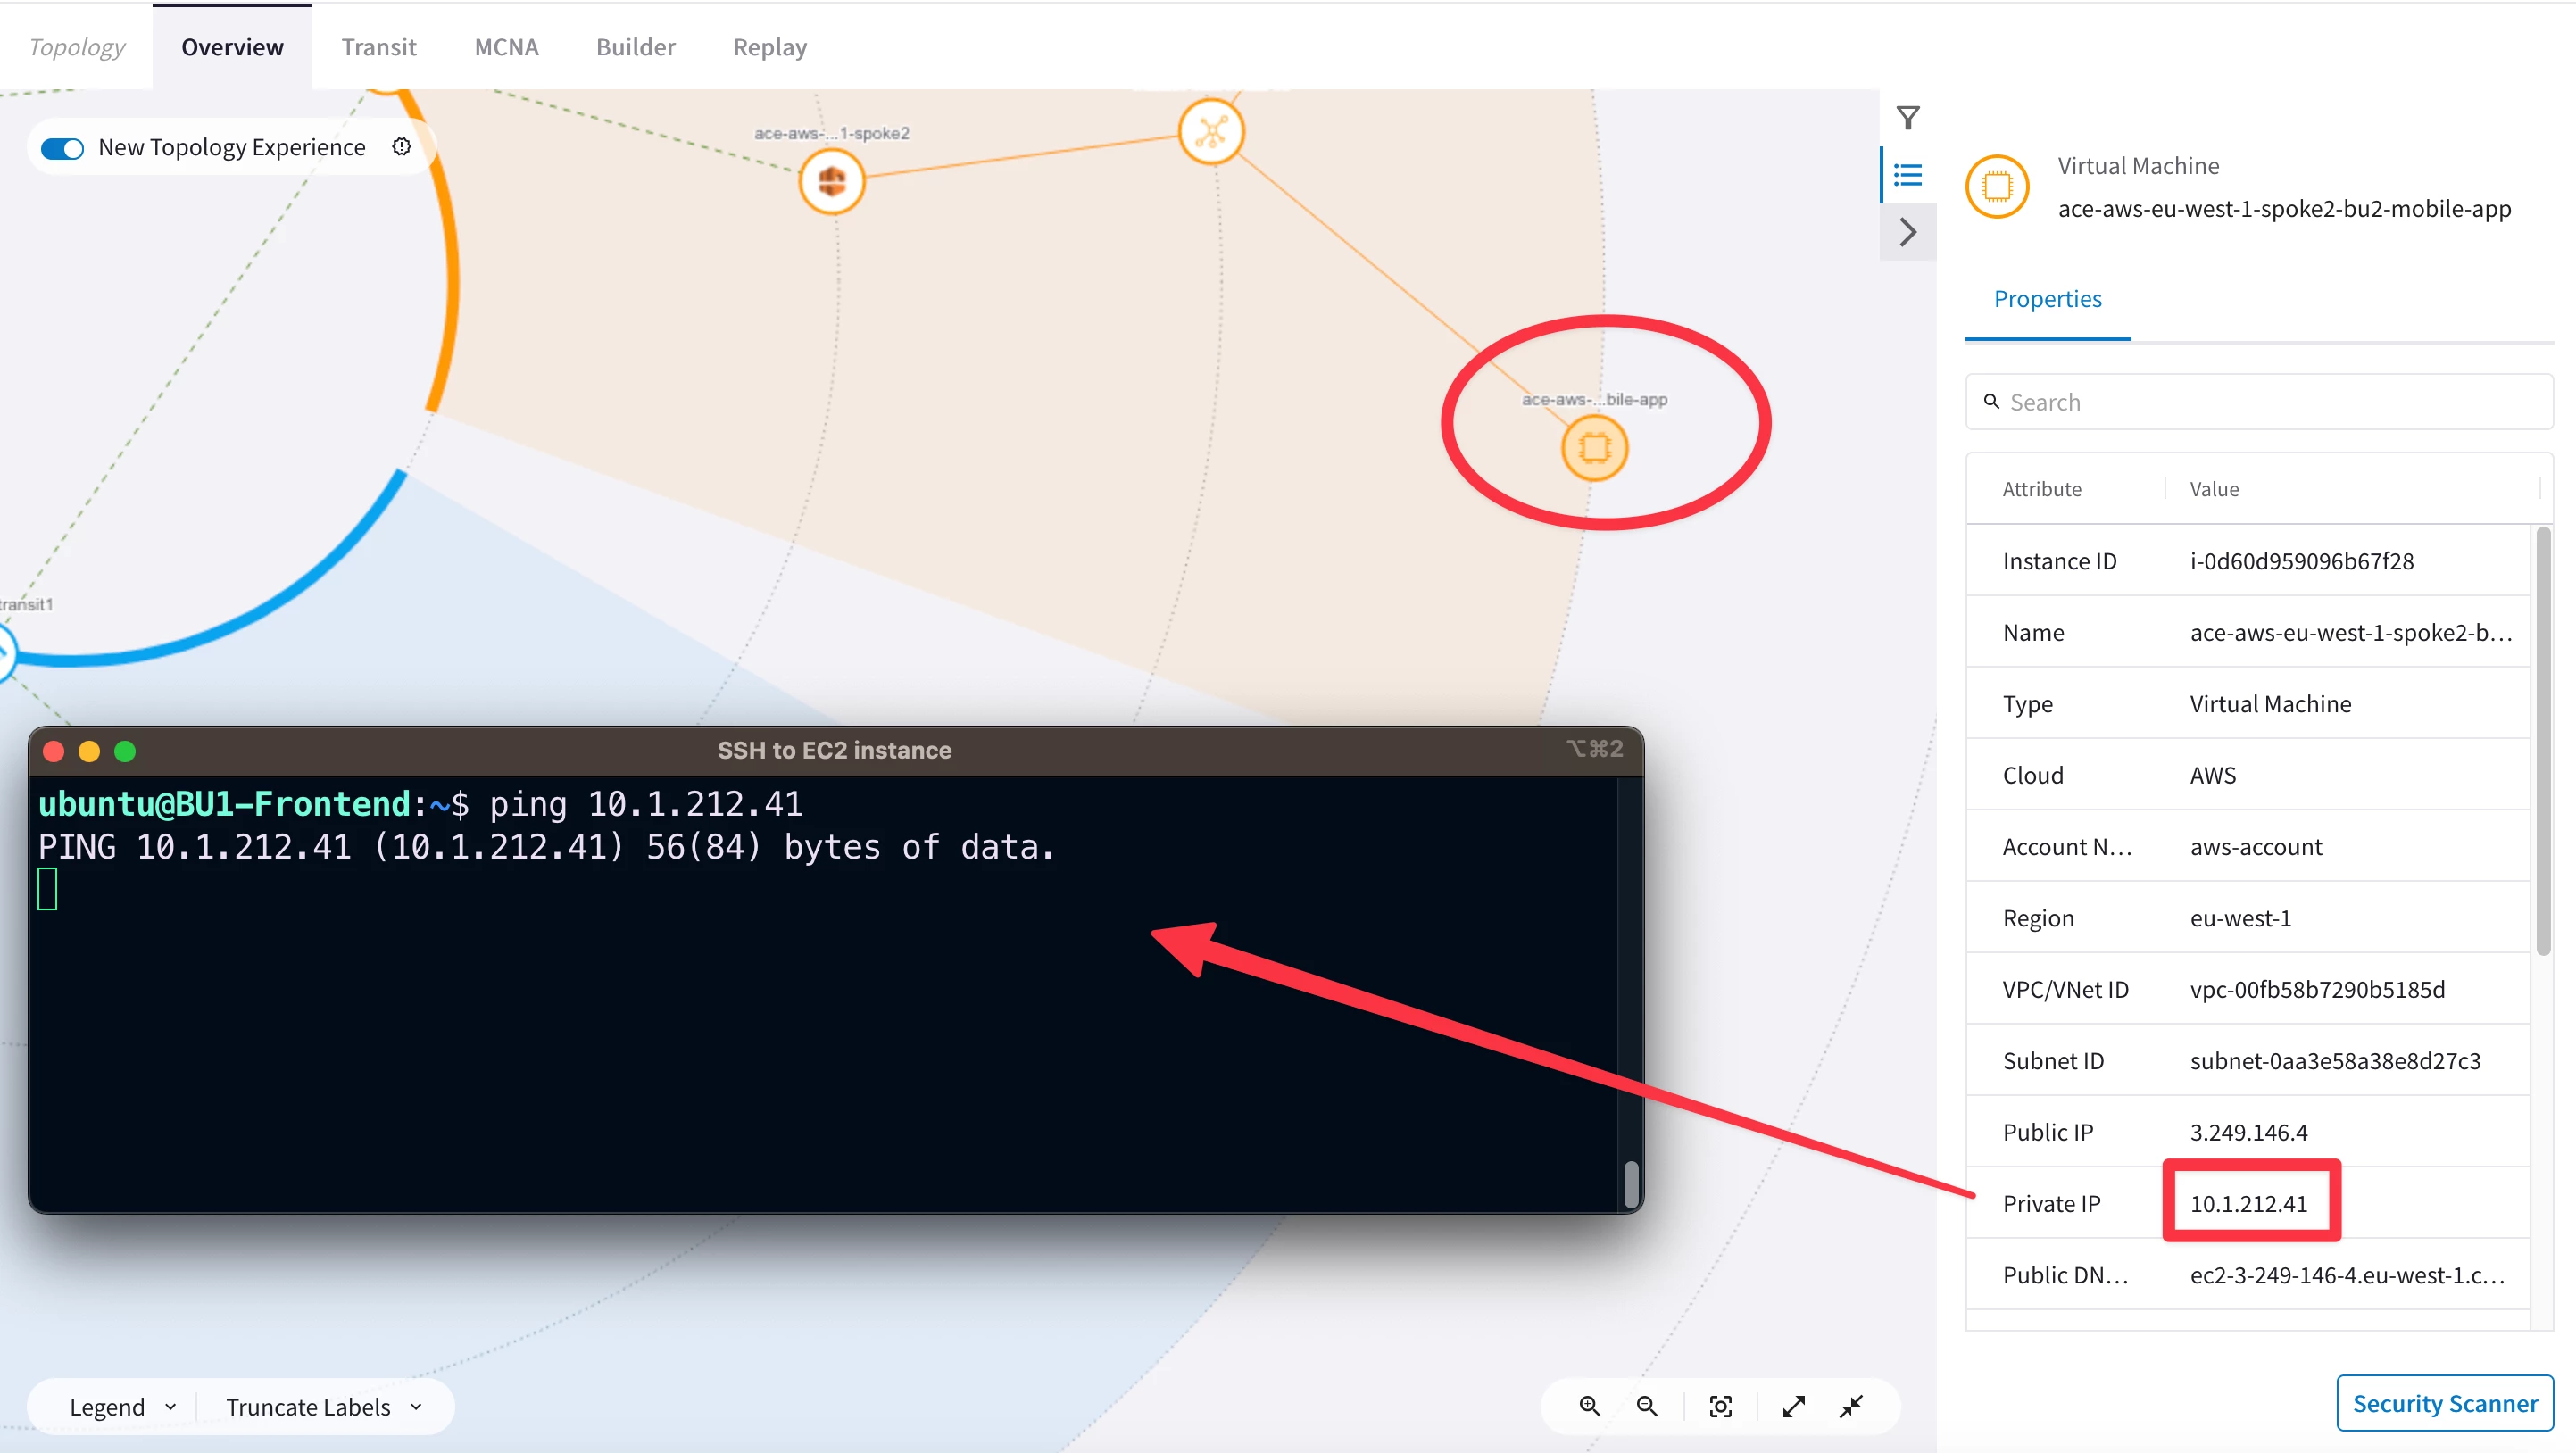Toggle the New Topology Experience switch
Viewport: 2576px width, 1453px height.
coord(62,148)
